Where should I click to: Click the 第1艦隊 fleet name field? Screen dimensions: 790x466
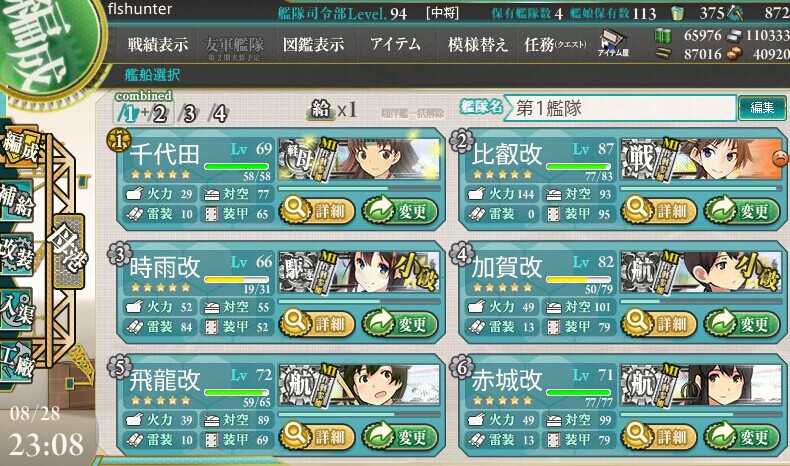620,108
